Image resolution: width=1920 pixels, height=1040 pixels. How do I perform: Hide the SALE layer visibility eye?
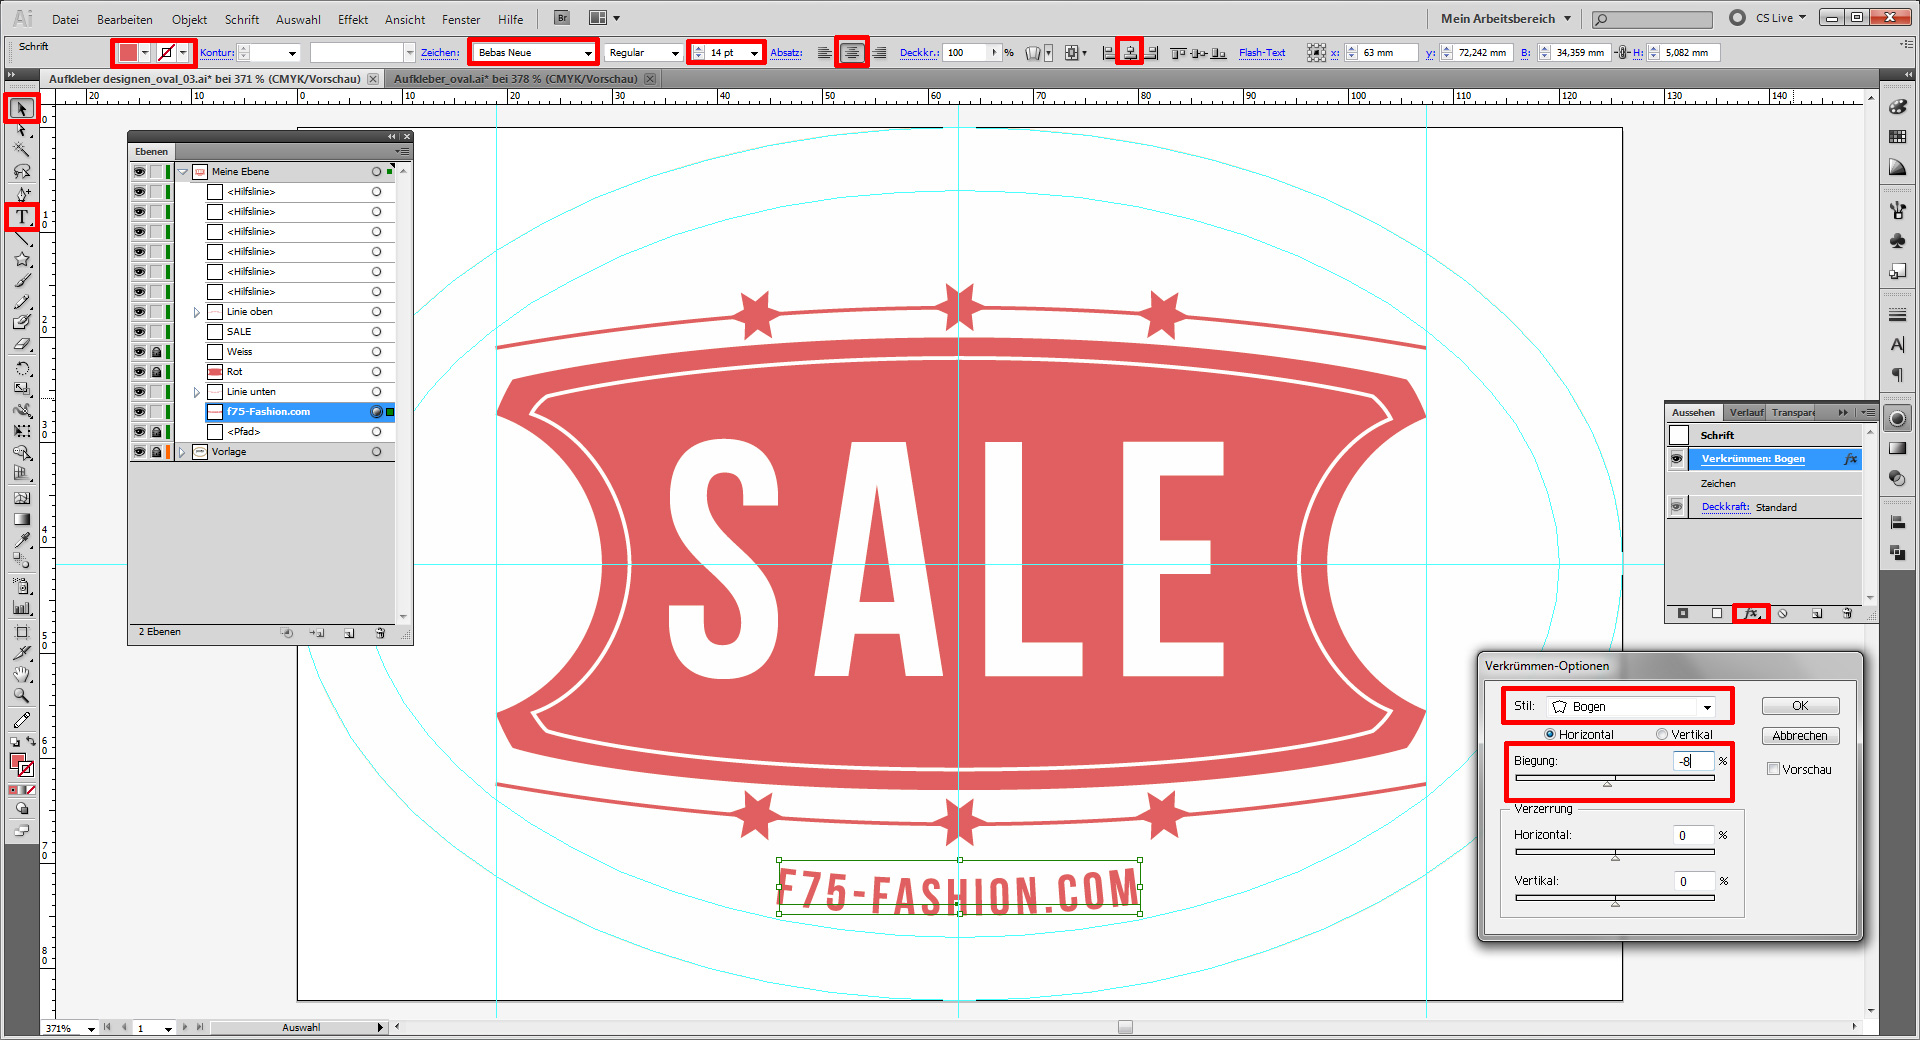click(139, 332)
